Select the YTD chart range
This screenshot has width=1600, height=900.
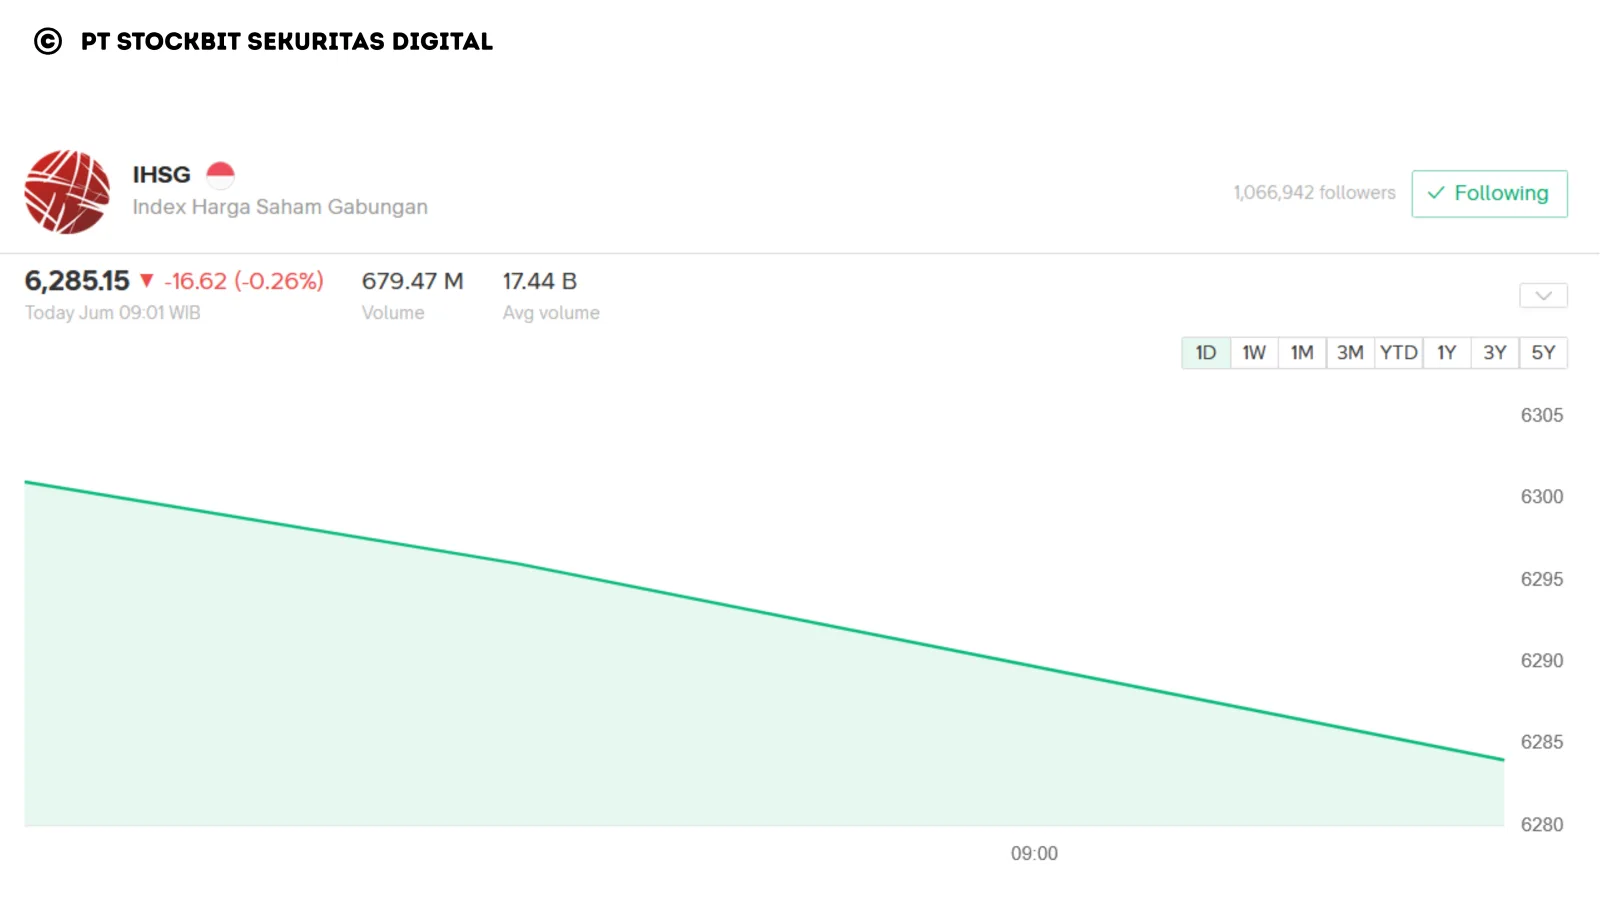[1399, 353]
